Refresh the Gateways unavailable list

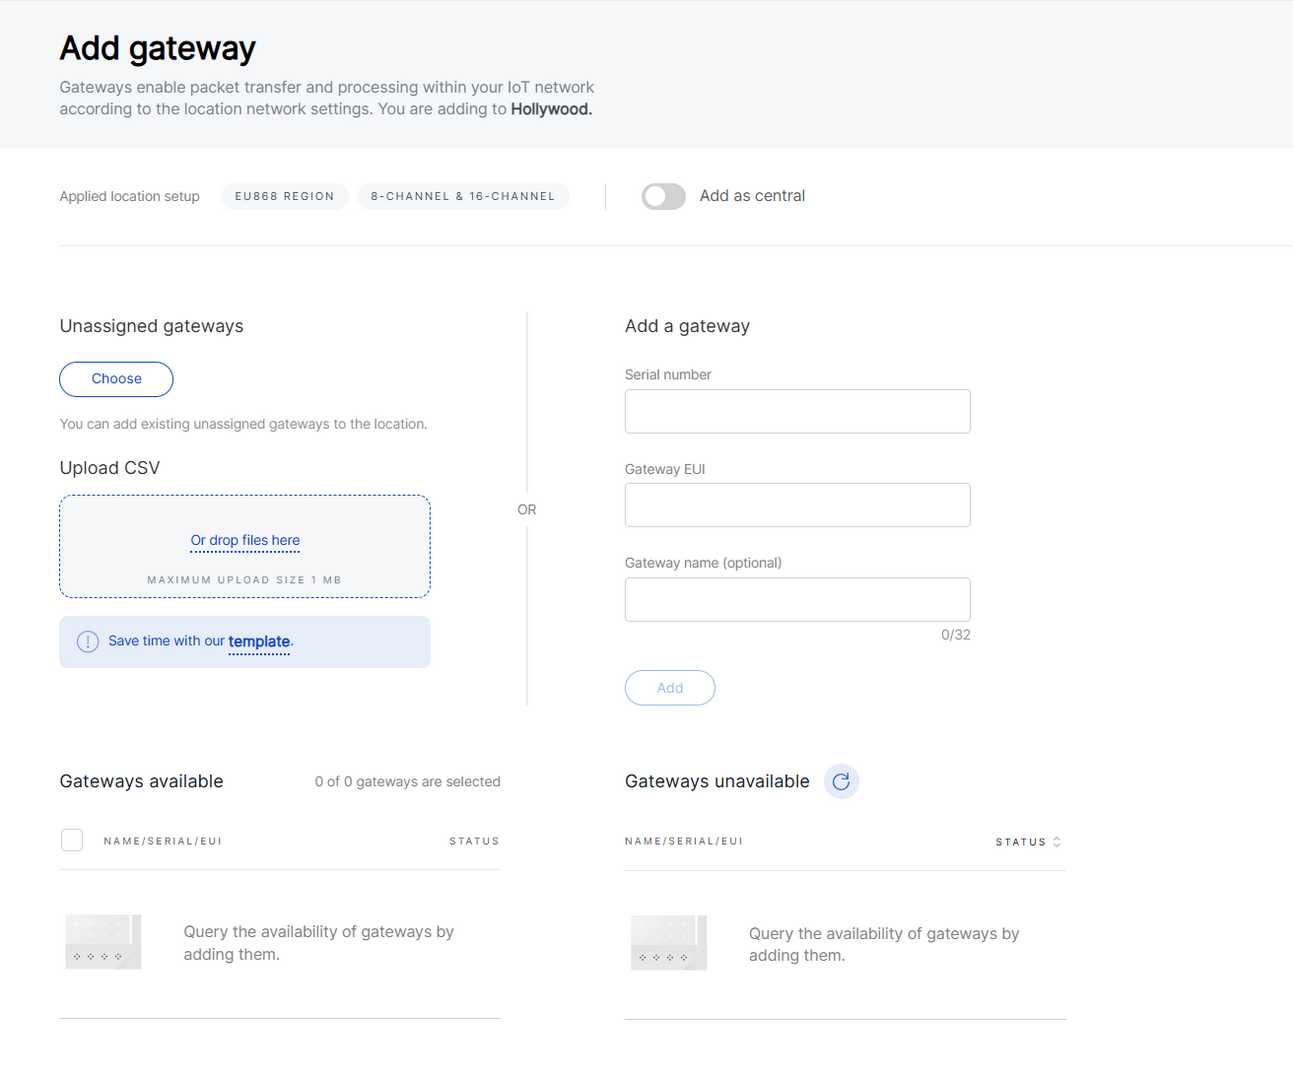[x=841, y=781]
